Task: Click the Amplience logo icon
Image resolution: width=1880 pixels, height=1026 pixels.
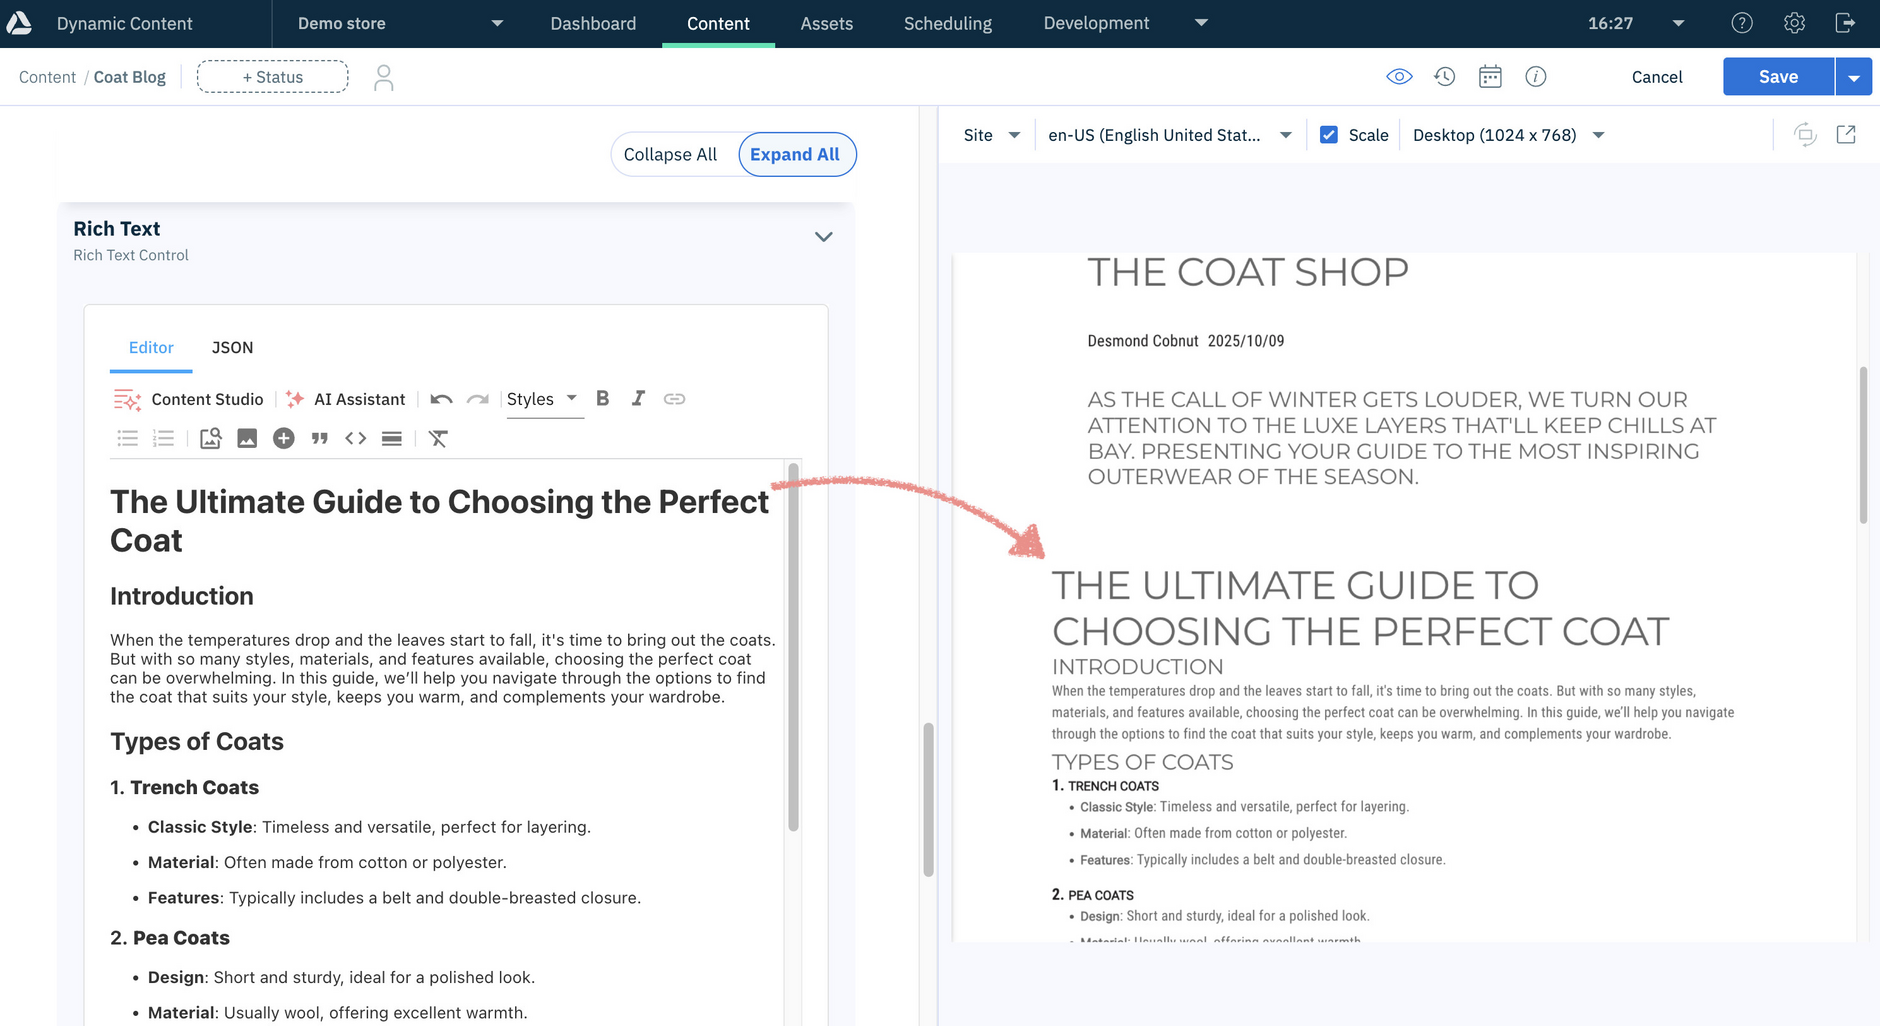Action: pos(19,23)
